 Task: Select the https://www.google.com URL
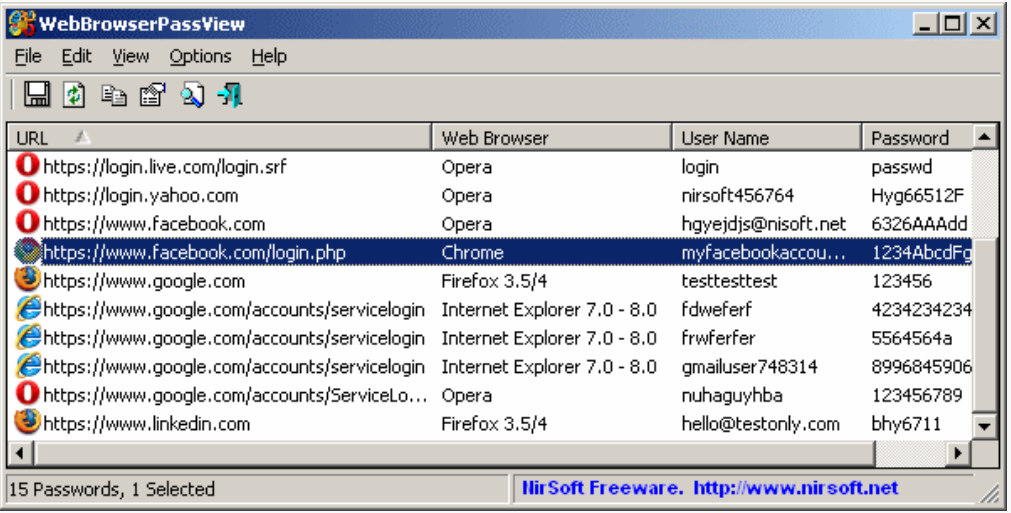pos(144,280)
